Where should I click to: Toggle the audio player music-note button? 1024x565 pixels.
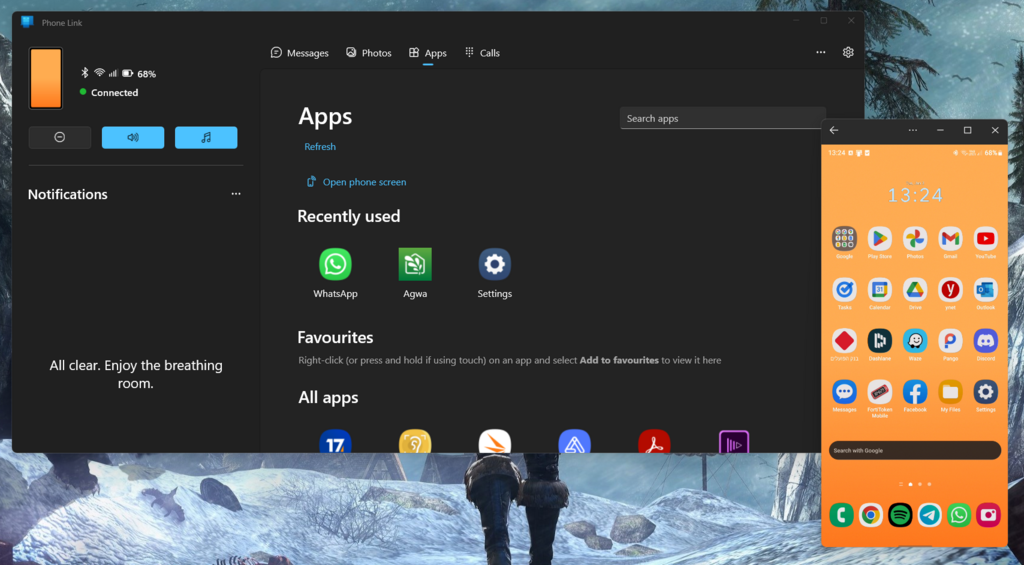(x=206, y=137)
